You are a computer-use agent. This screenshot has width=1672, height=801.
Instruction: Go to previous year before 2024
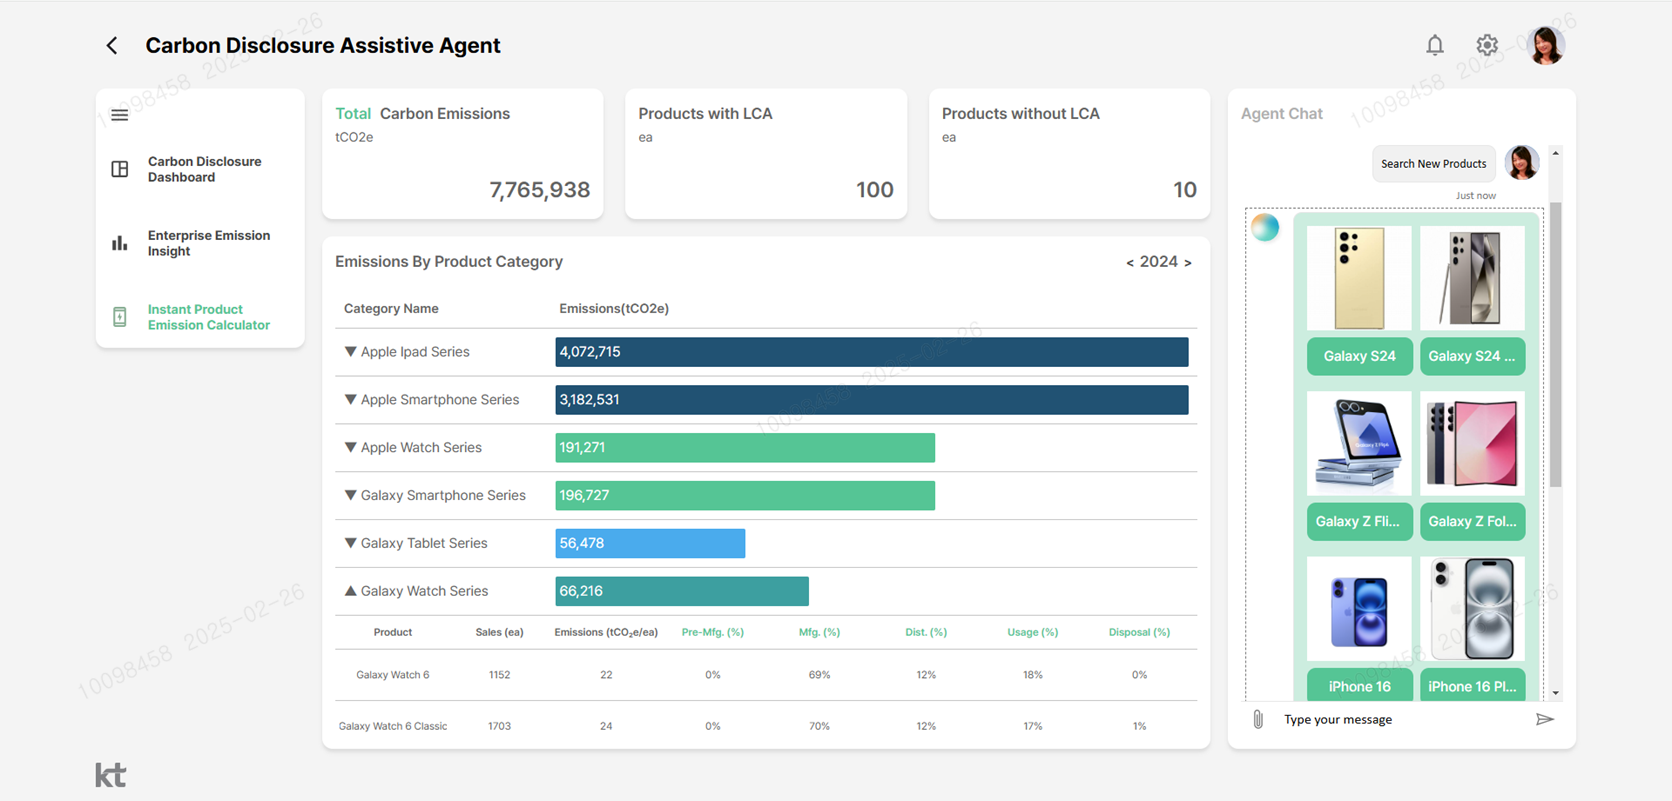pos(1130,263)
